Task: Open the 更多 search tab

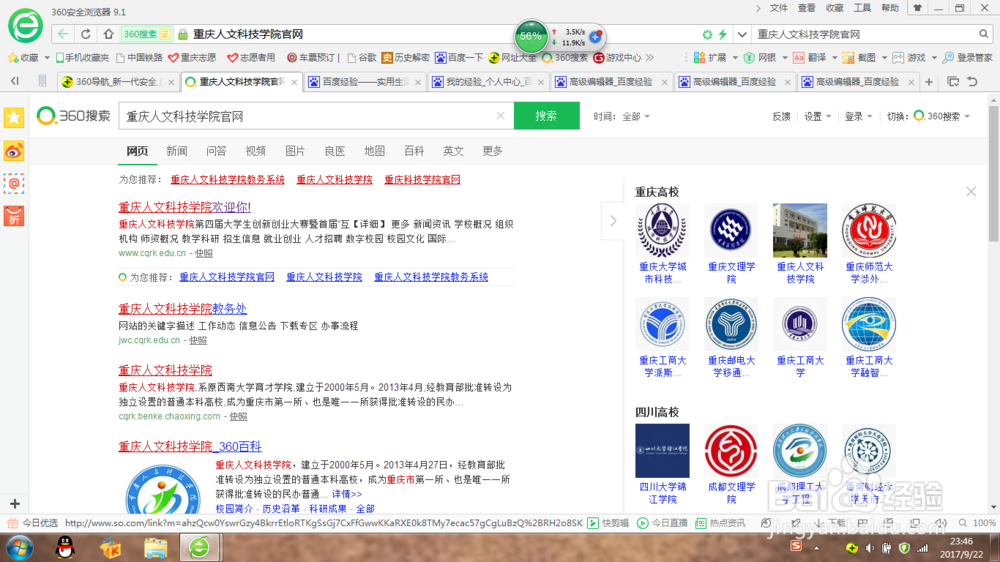Action: coord(492,151)
